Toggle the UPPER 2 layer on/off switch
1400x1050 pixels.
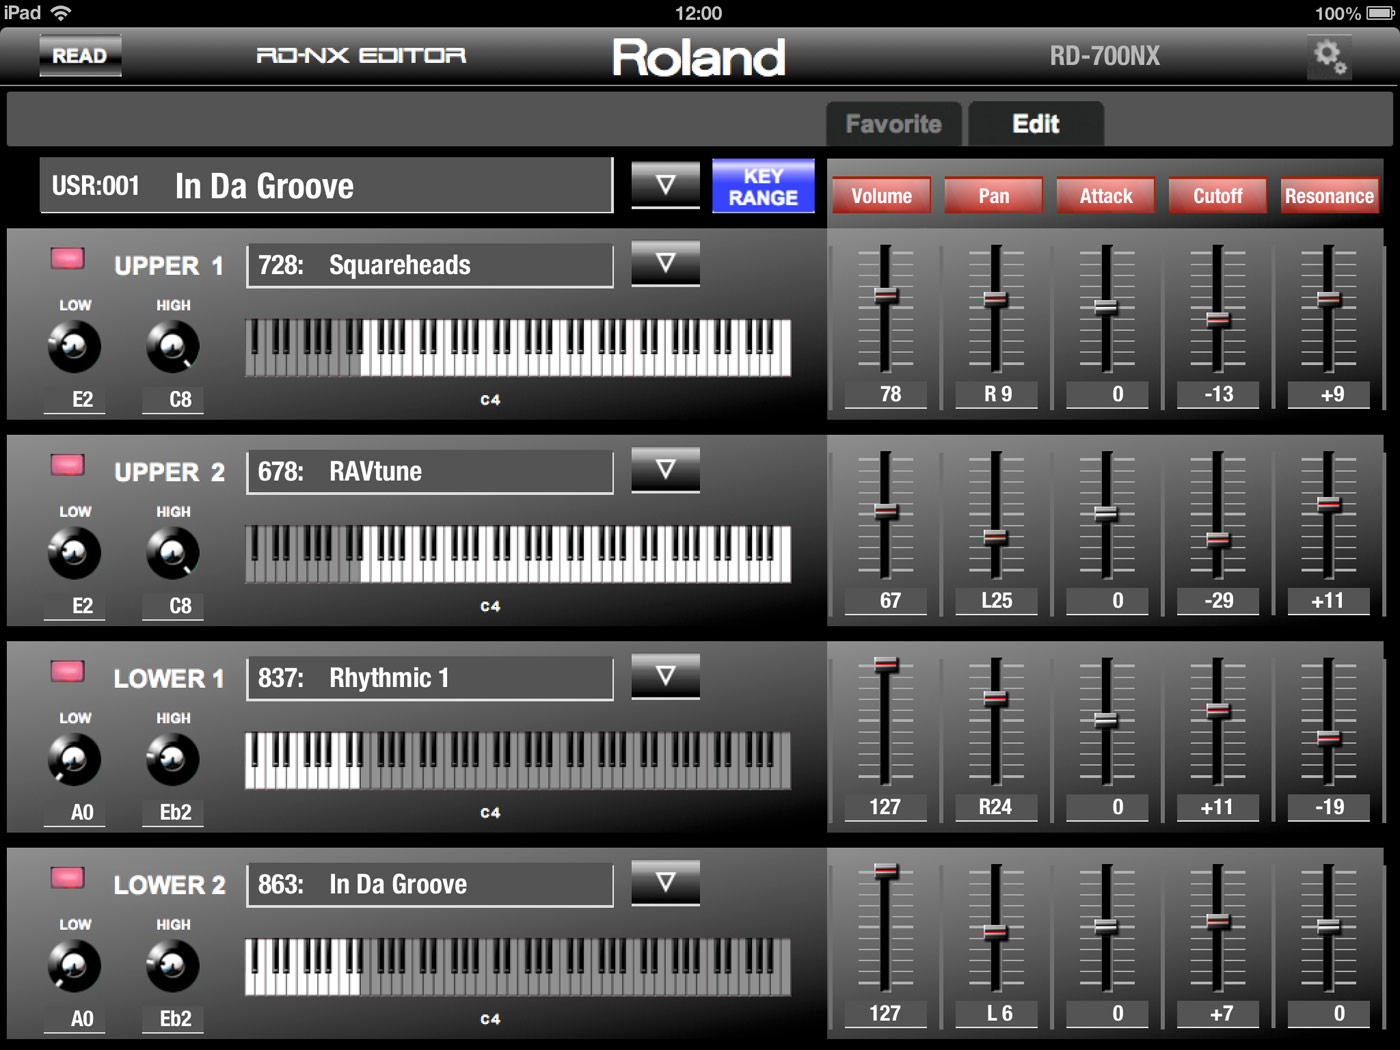68,465
